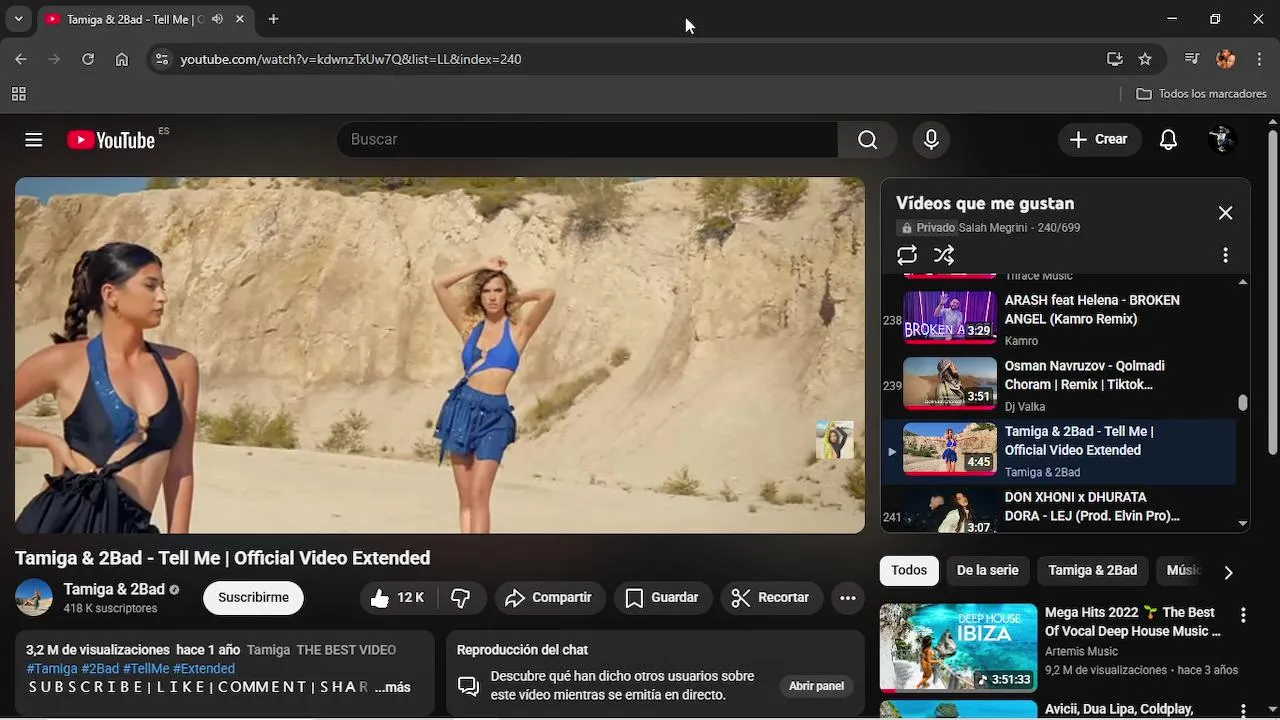Click Artemis Music channel name
The width and height of the screenshot is (1280, 720).
point(1081,651)
